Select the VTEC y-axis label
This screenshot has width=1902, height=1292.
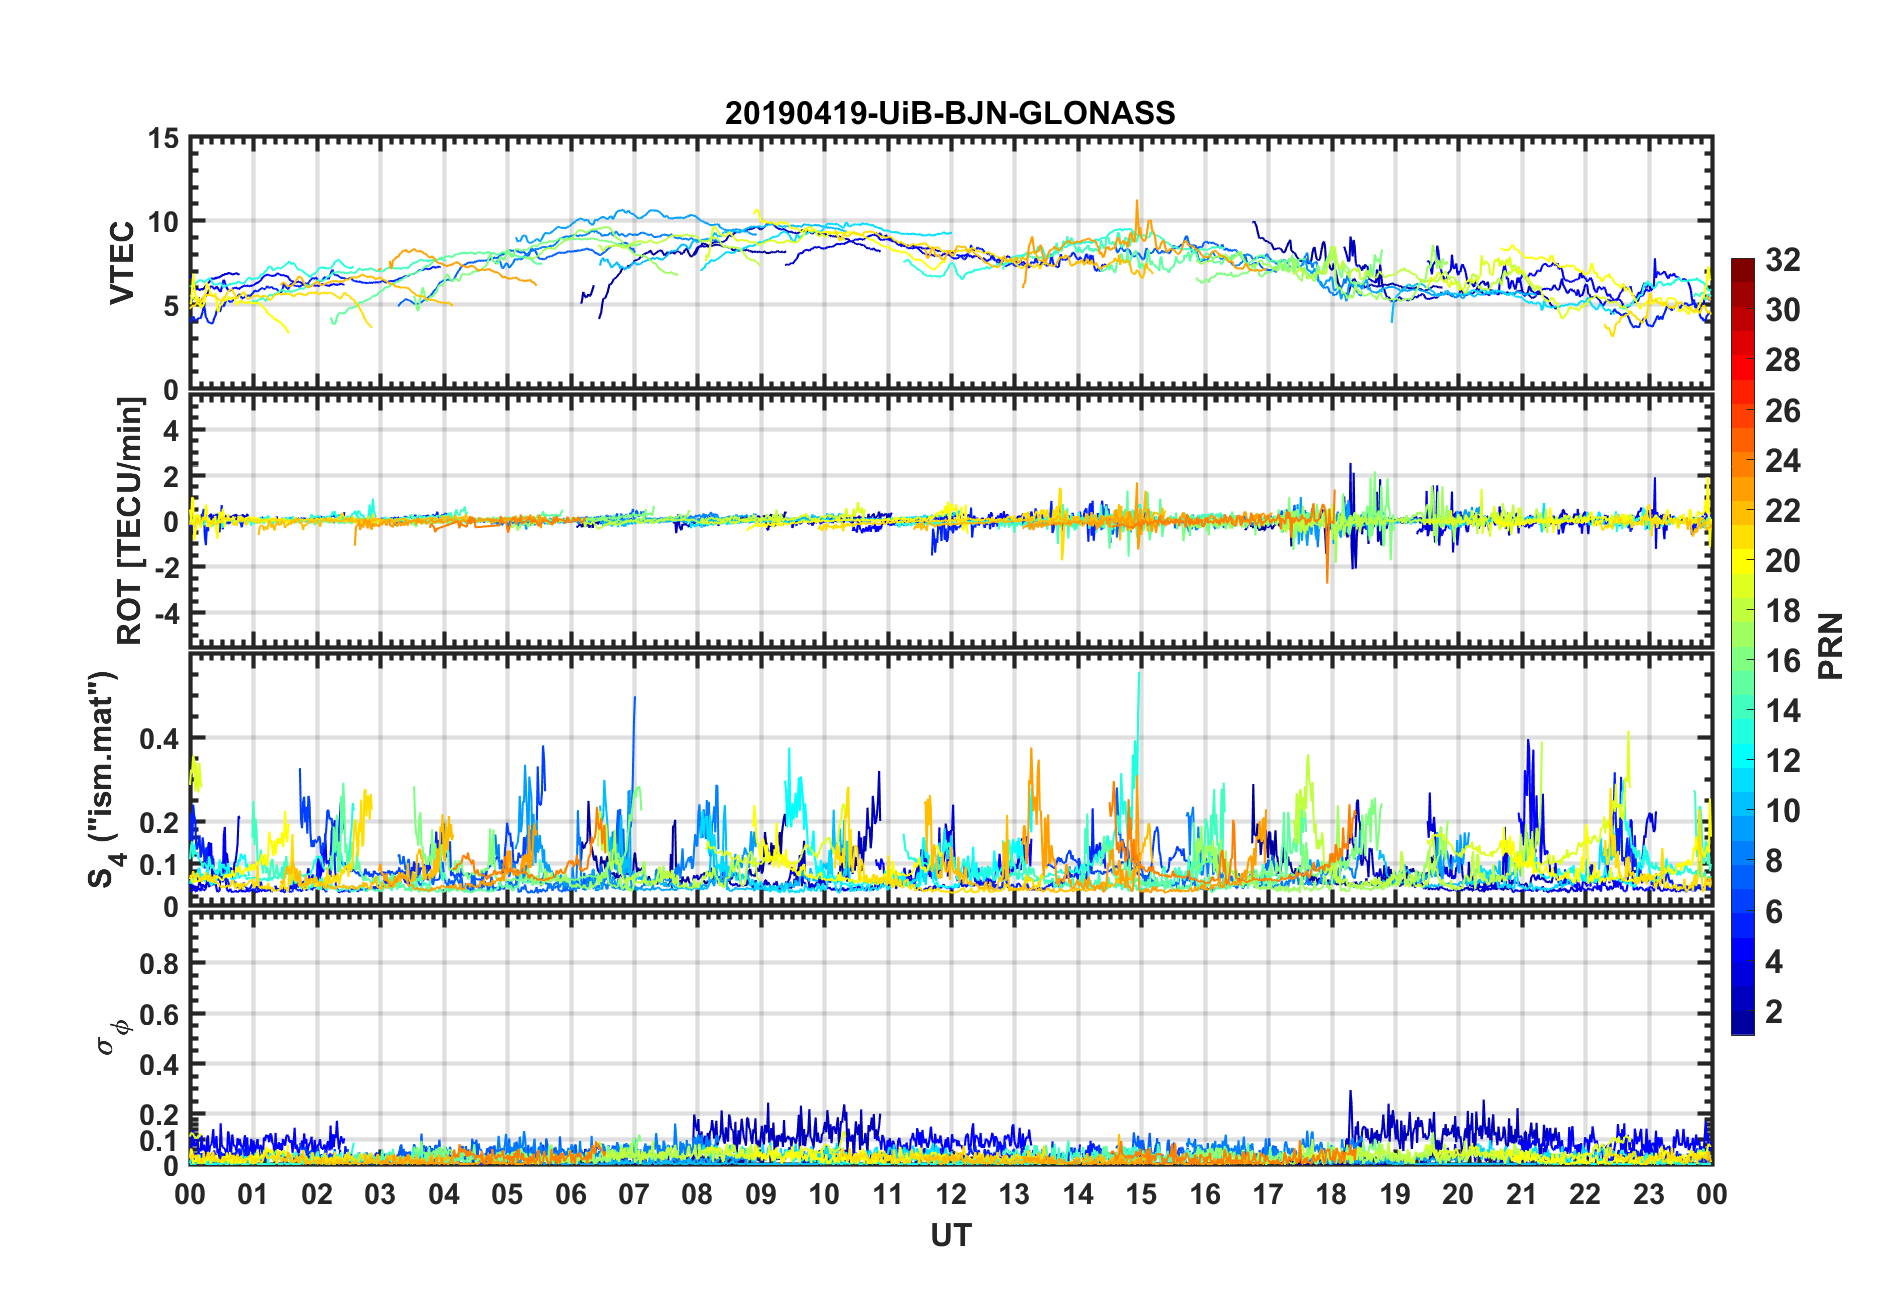pos(122,264)
